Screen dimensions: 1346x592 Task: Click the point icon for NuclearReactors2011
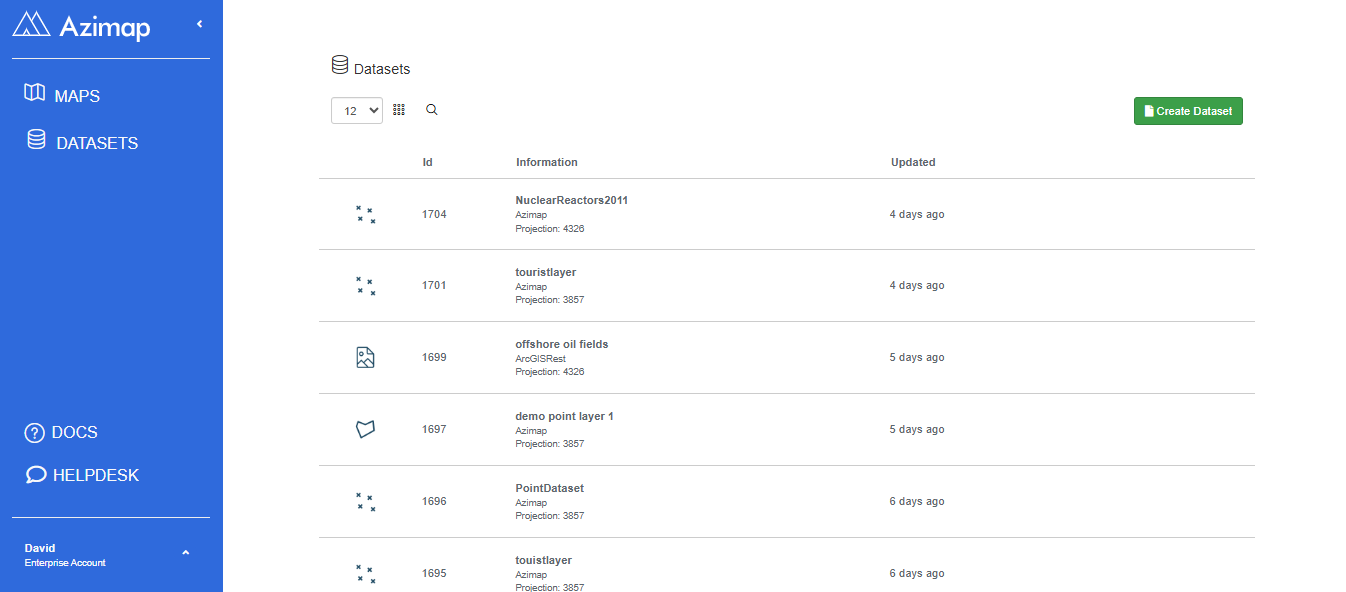coord(366,214)
